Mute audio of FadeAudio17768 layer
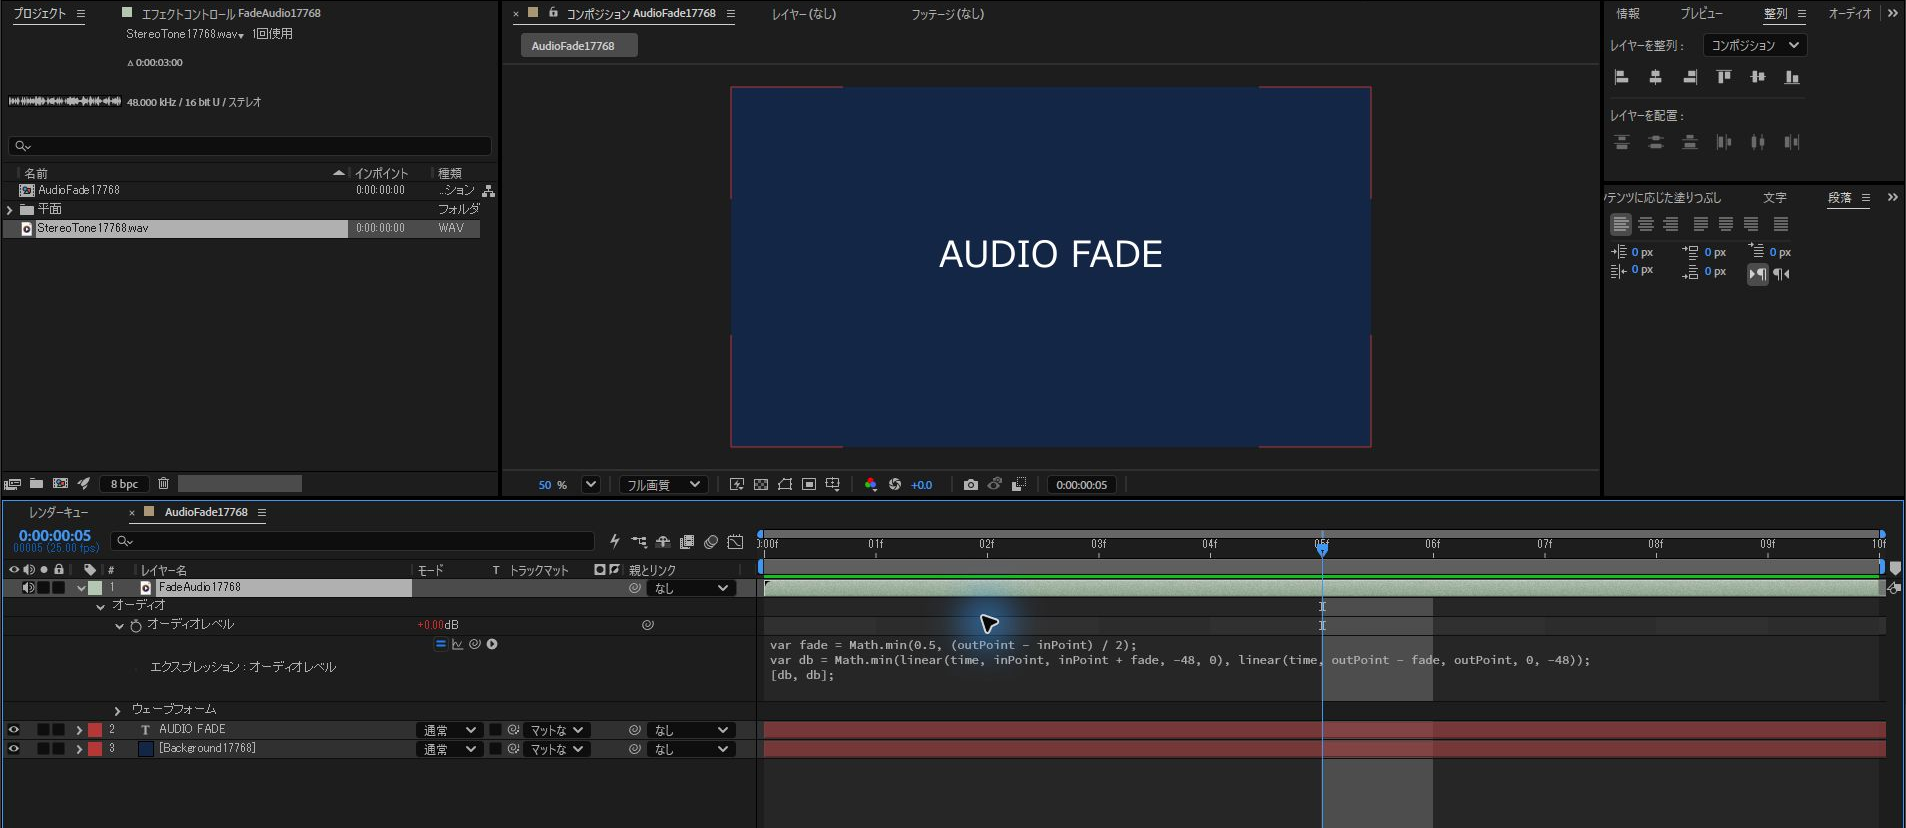This screenshot has width=1906, height=828. click(x=29, y=587)
